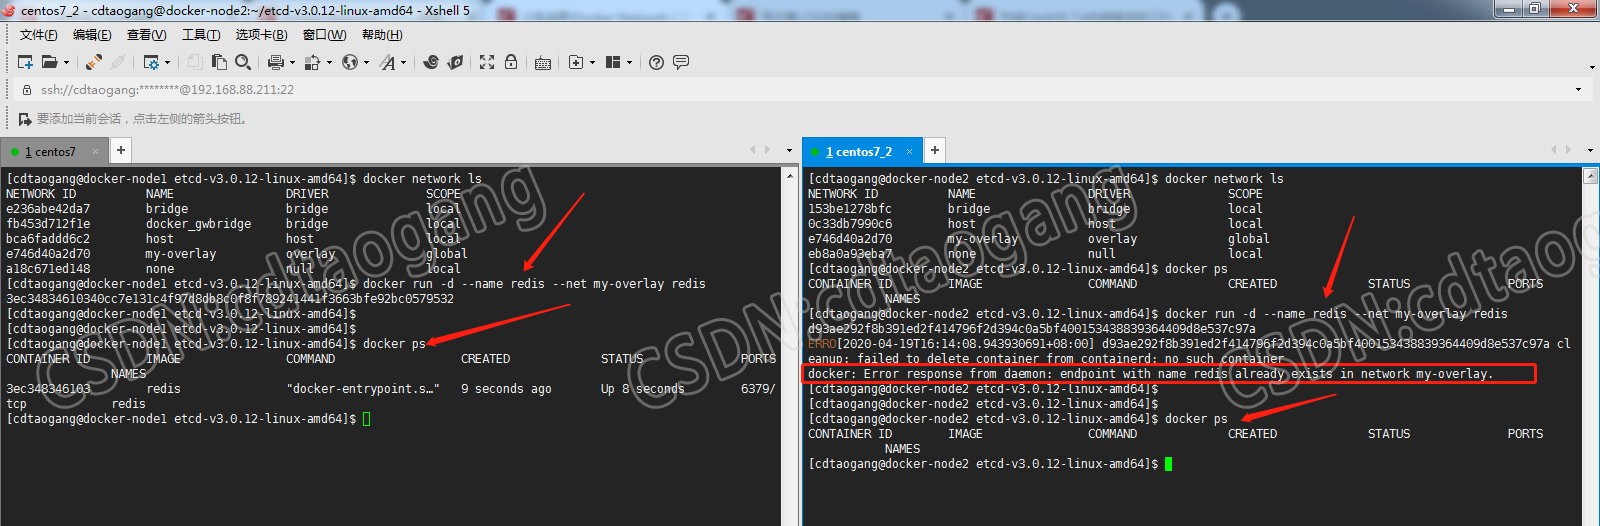Click the Font letter-A icon
Image resolution: width=1600 pixels, height=526 pixels.
point(387,62)
